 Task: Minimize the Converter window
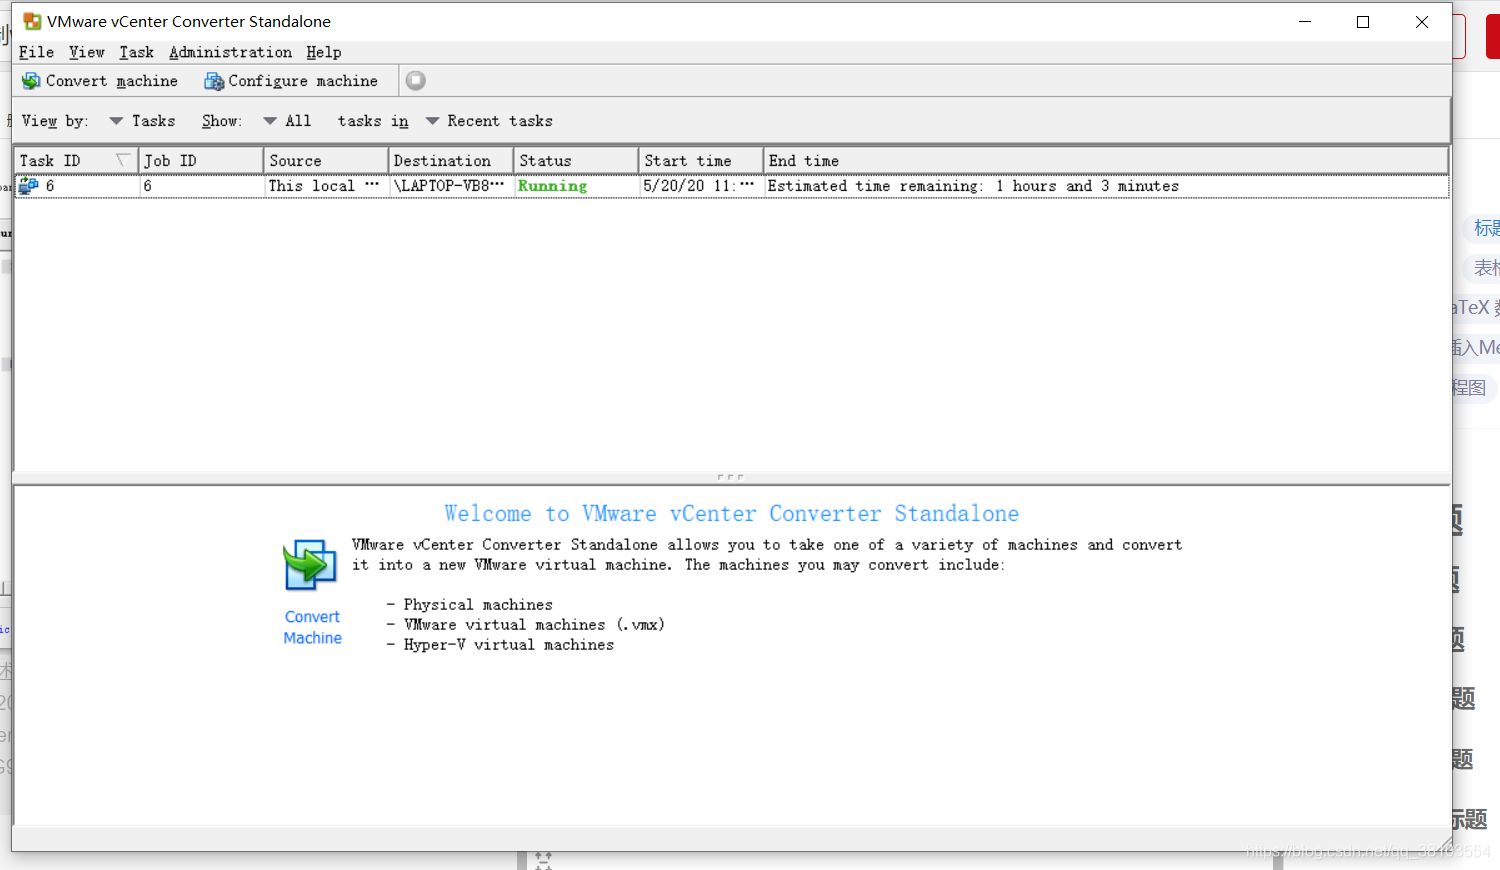[1305, 22]
